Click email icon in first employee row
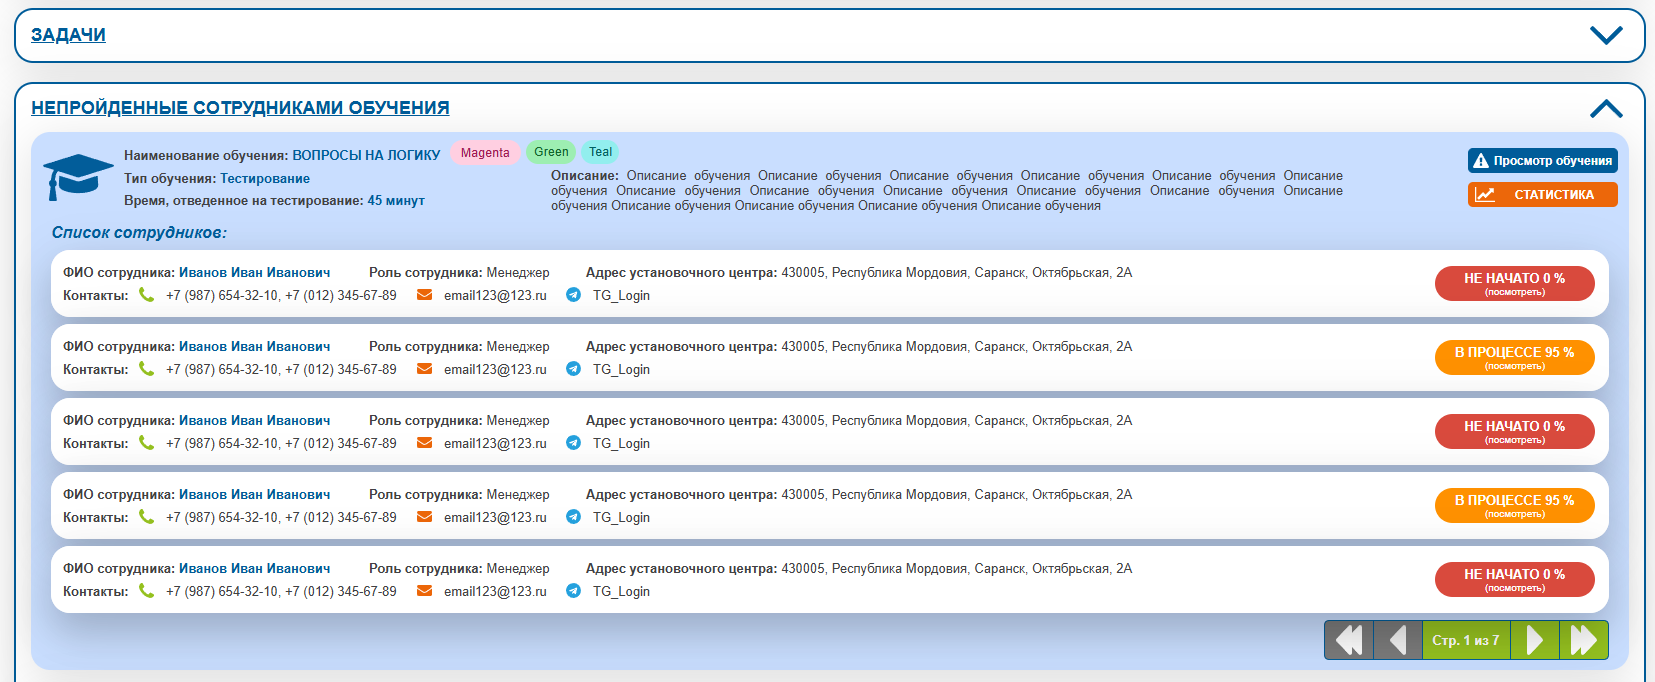1655x682 pixels. tap(424, 295)
